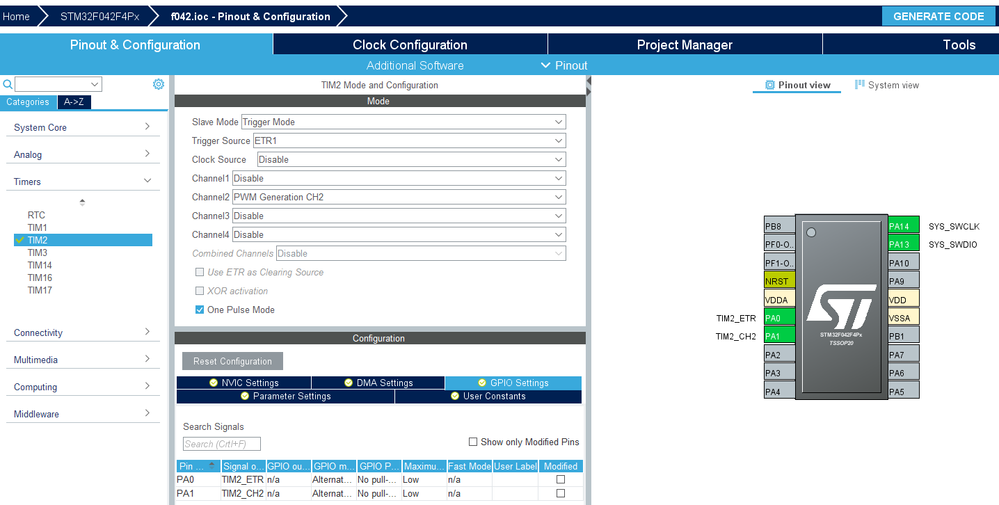The width and height of the screenshot is (999, 505).
Task: Go to Home breadcrumb
Action: 16,17
